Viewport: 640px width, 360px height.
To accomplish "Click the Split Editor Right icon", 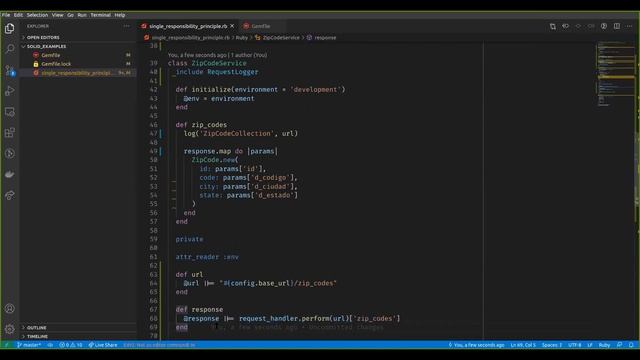I will click(617, 26).
